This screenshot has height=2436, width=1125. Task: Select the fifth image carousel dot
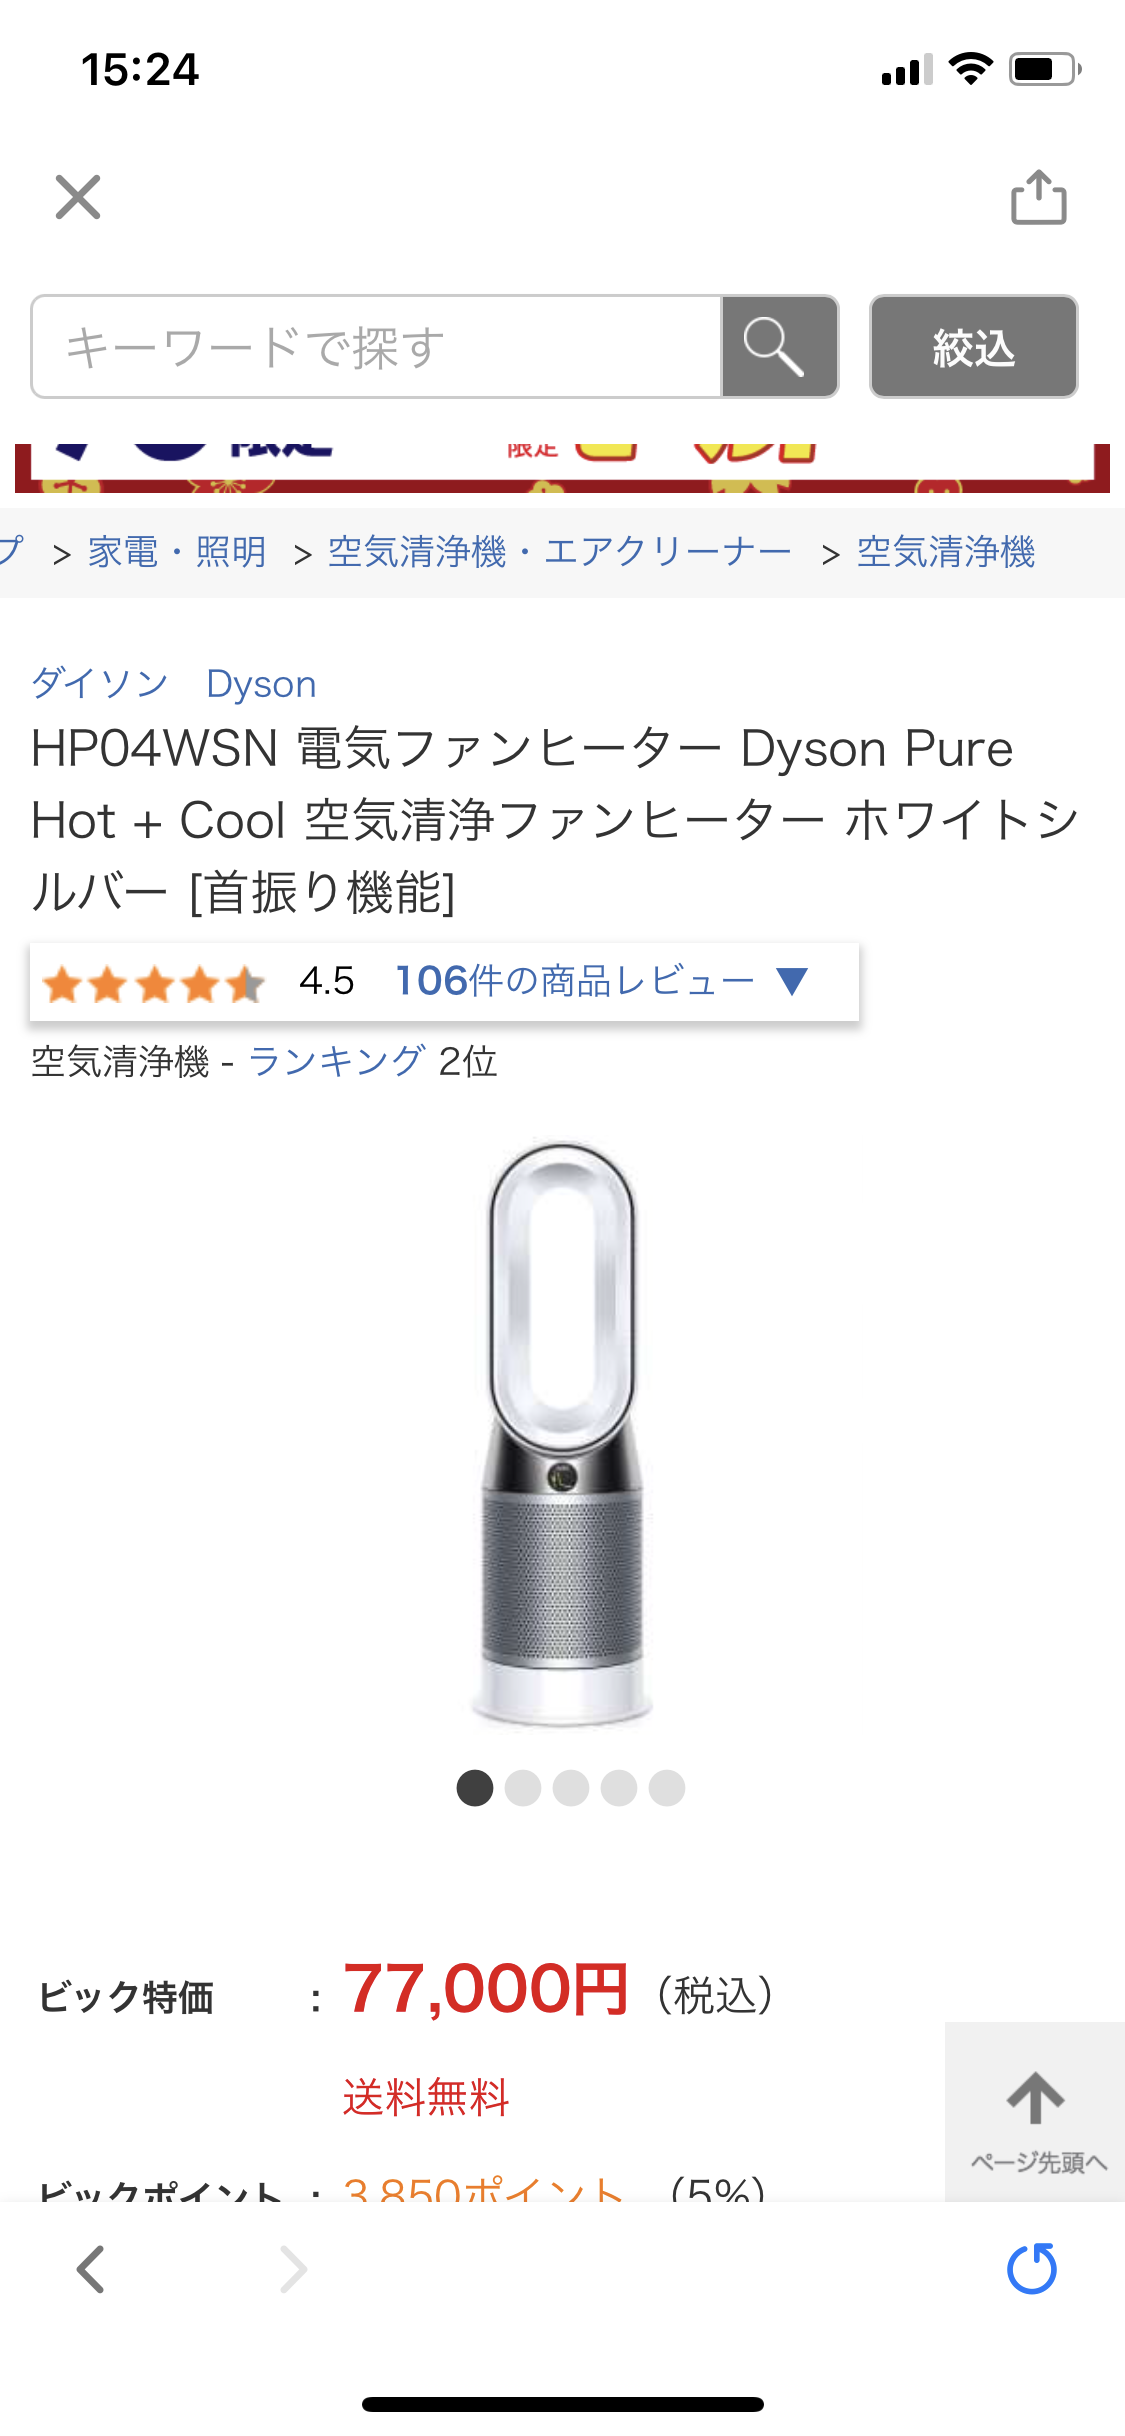click(x=667, y=1788)
